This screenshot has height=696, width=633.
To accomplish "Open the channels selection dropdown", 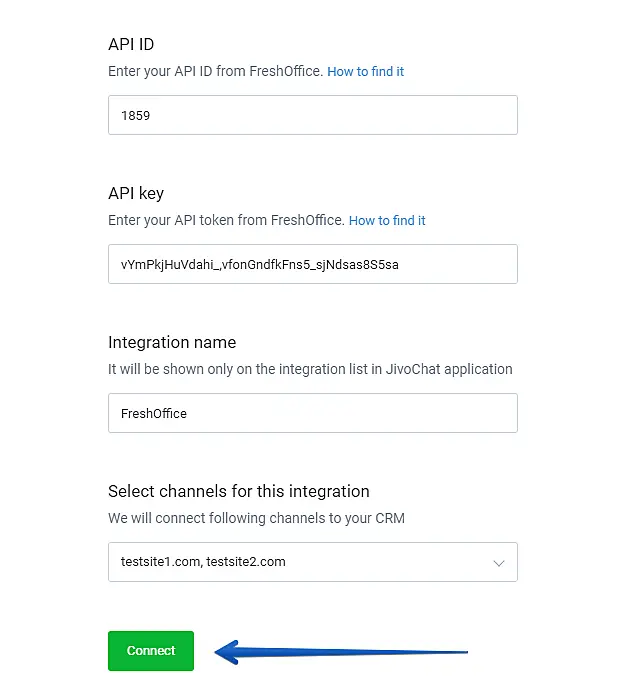I will click(312, 562).
